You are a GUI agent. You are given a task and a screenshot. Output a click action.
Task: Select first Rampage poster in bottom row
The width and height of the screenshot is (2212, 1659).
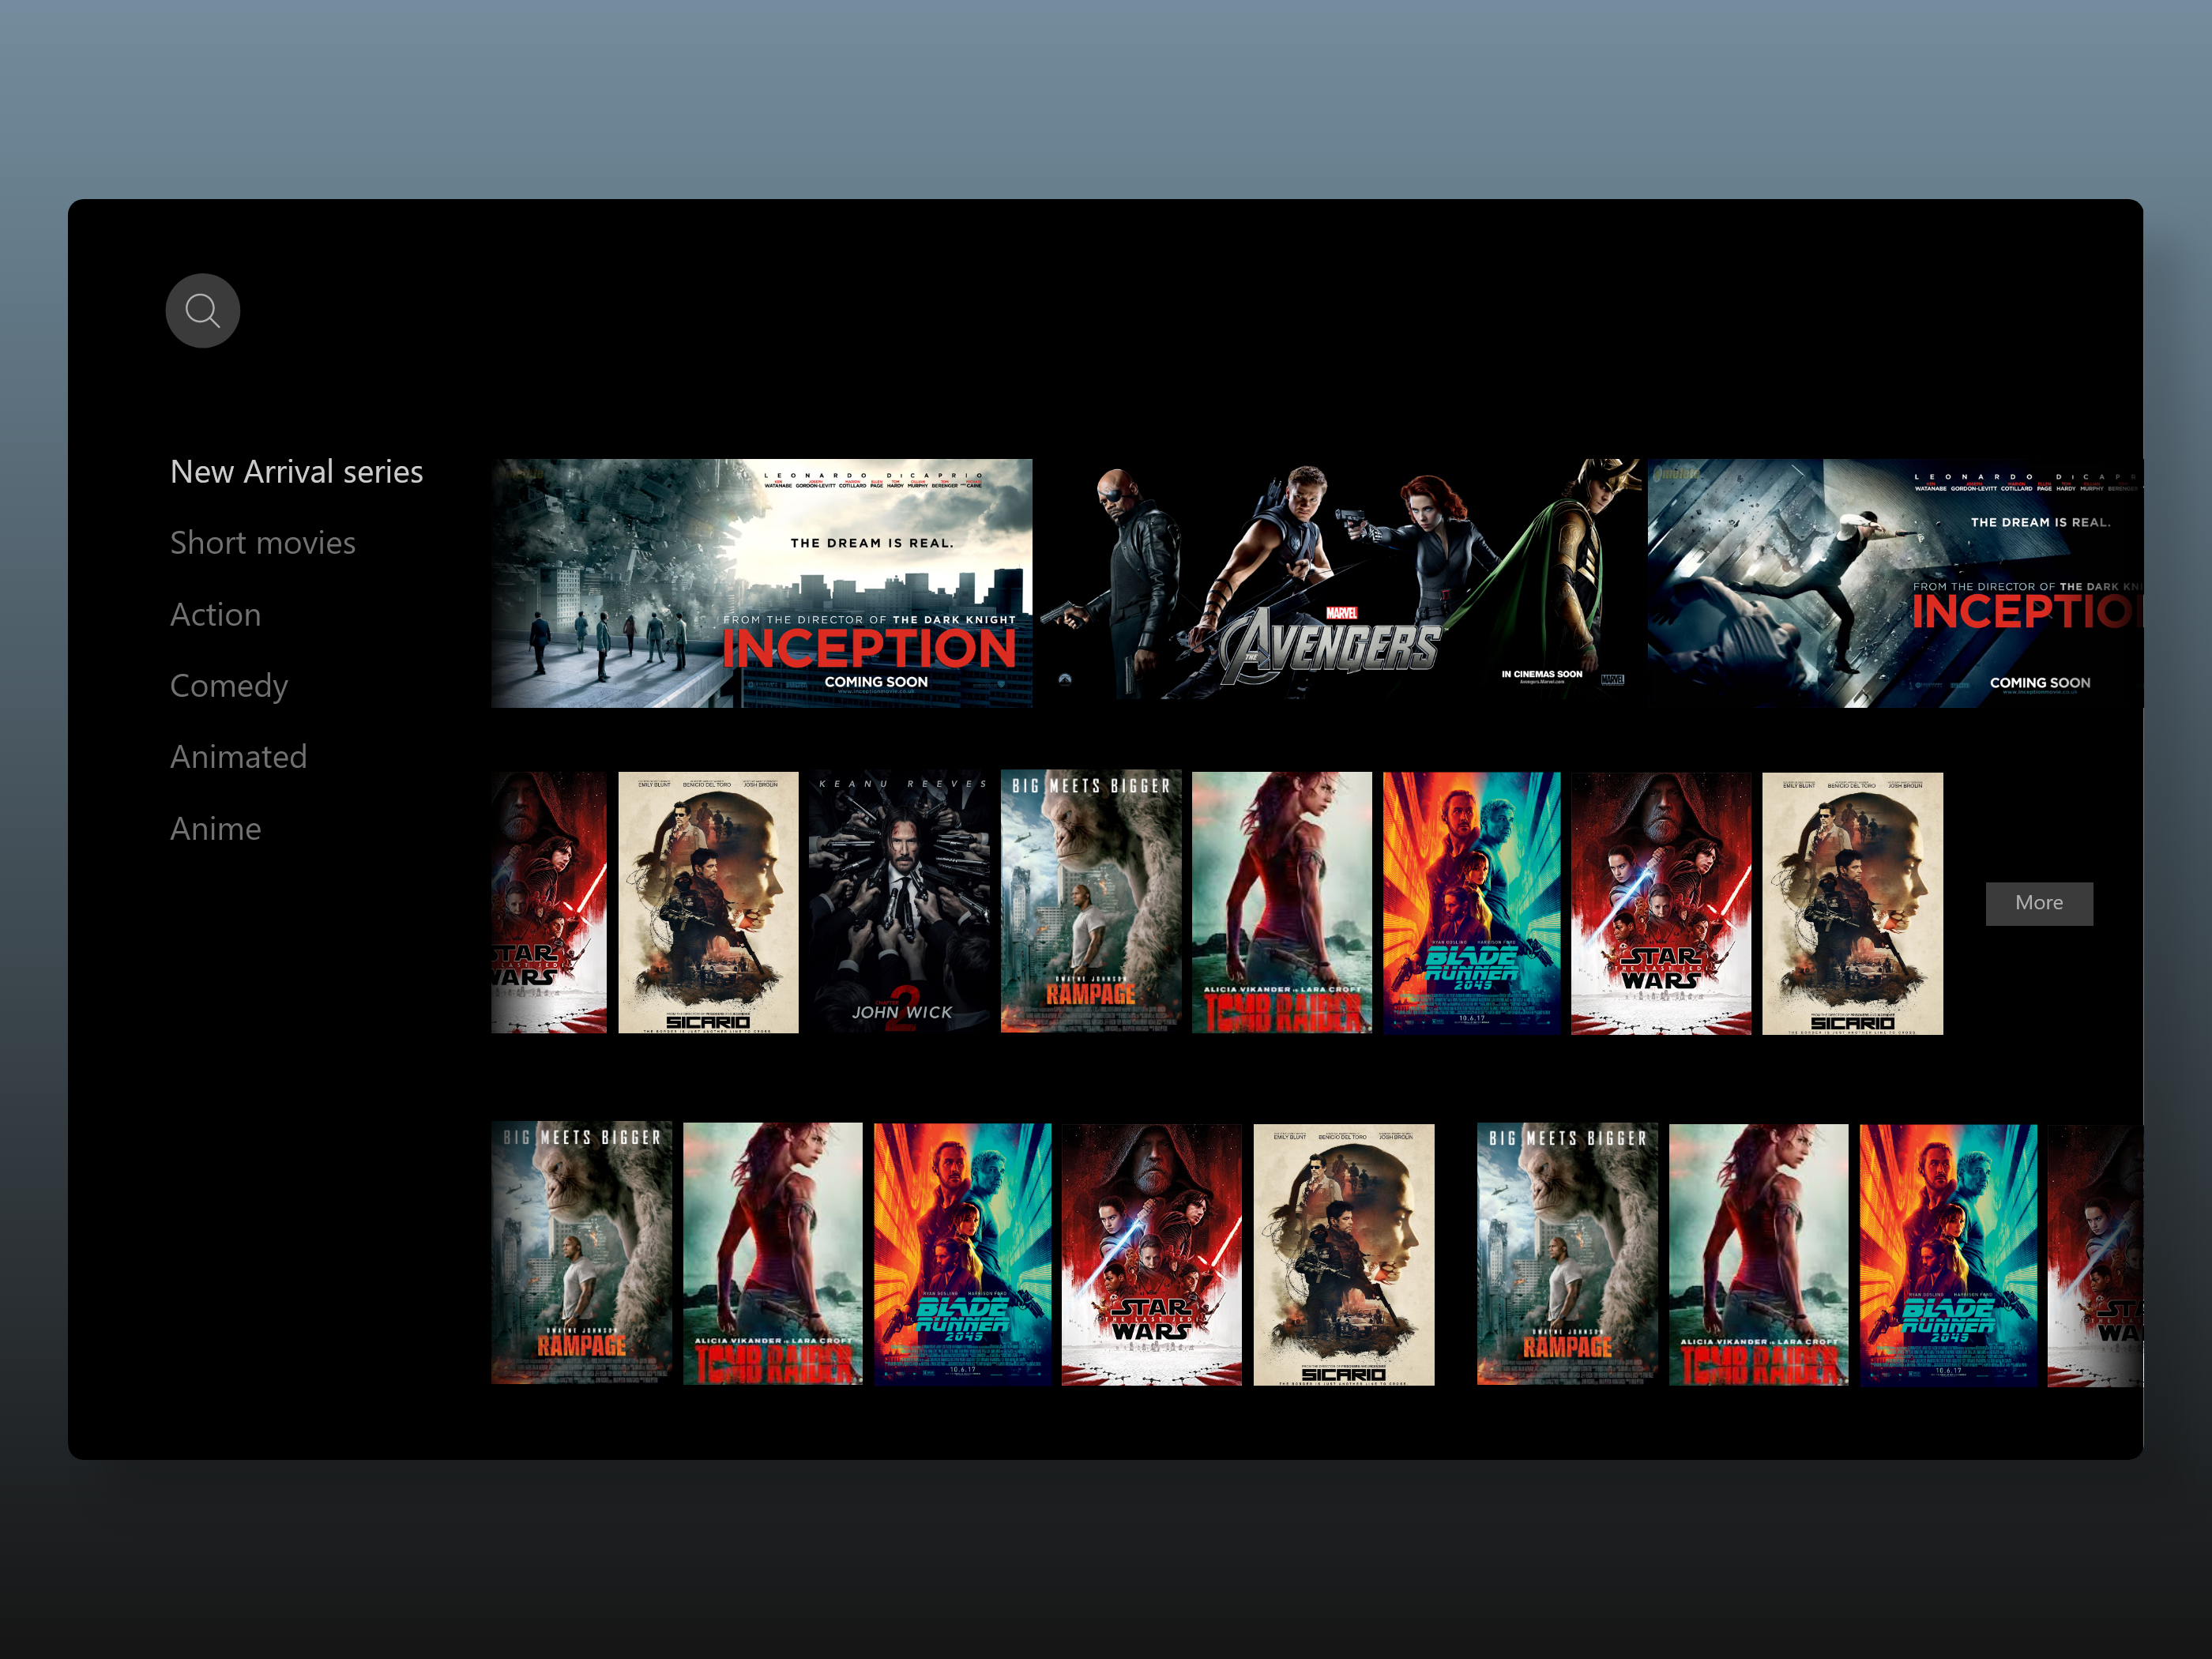pyautogui.click(x=581, y=1254)
